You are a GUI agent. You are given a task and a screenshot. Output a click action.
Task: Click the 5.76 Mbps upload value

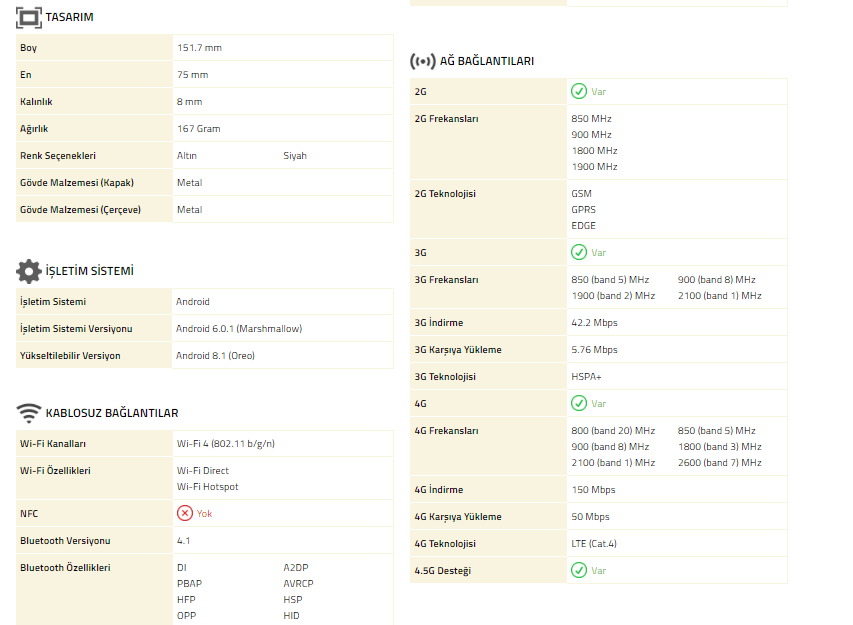[595, 350]
